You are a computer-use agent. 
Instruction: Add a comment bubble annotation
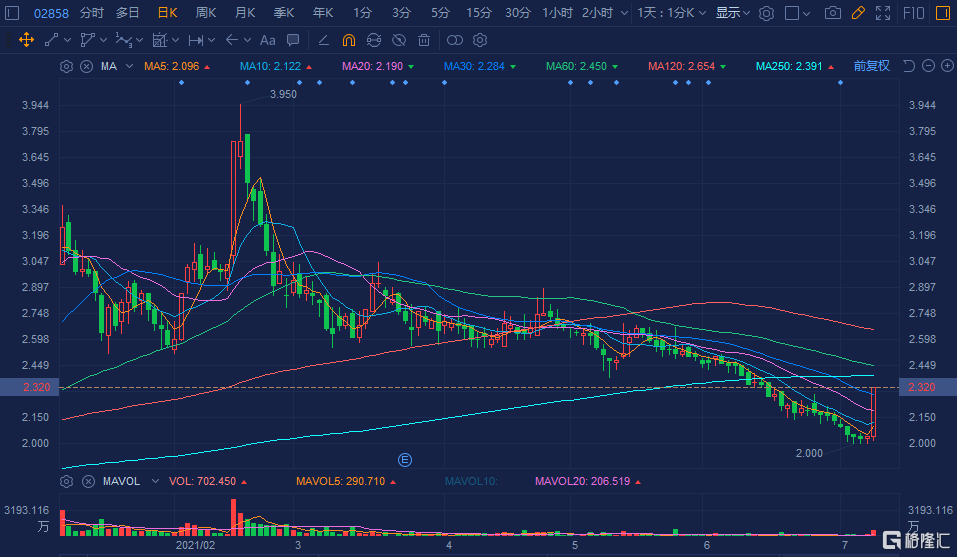(292, 41)
